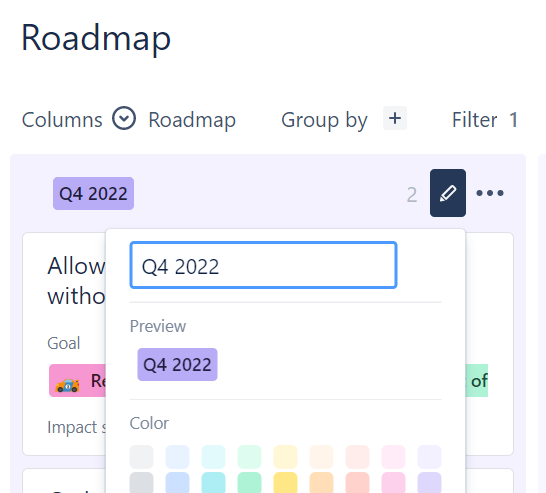Choose the green color swatch in second row
This screenshot has height=493, width=546.
[x=249, y=483]
